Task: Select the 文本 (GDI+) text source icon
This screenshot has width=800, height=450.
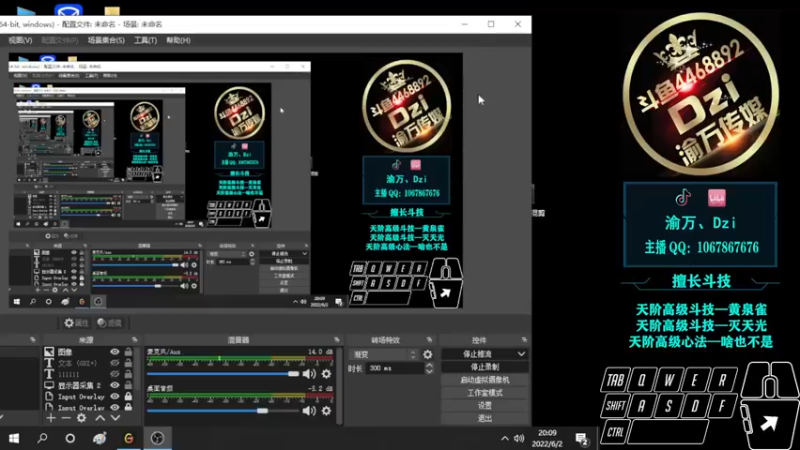Action: pyautogui.click(x=49, y=363)
